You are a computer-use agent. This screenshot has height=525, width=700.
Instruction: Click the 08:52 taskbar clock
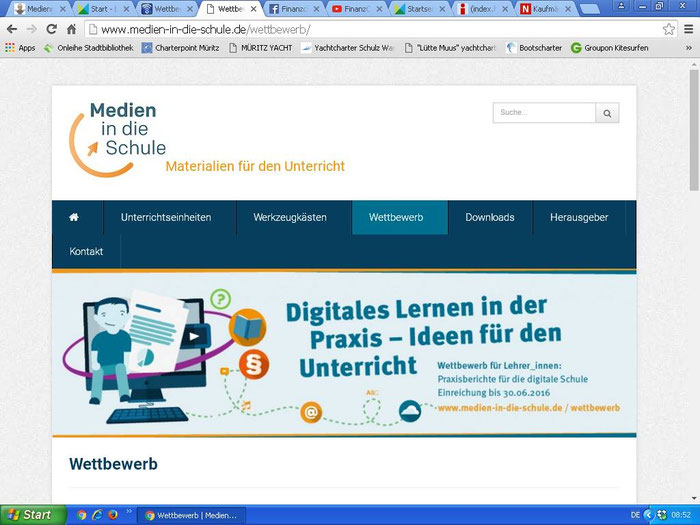(x=681, y=515)
